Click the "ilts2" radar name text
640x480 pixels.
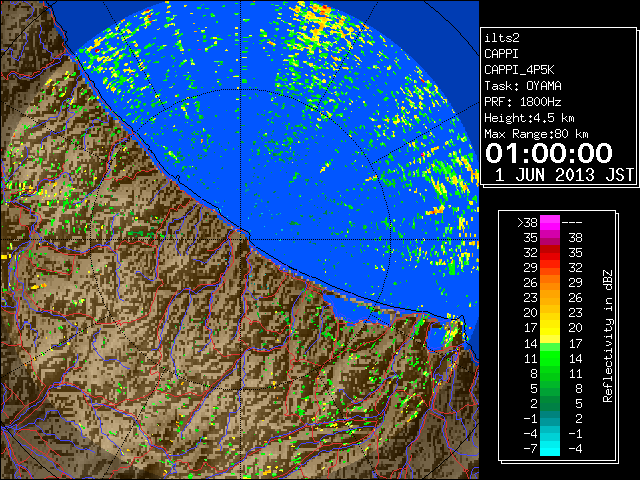point(502,38)
